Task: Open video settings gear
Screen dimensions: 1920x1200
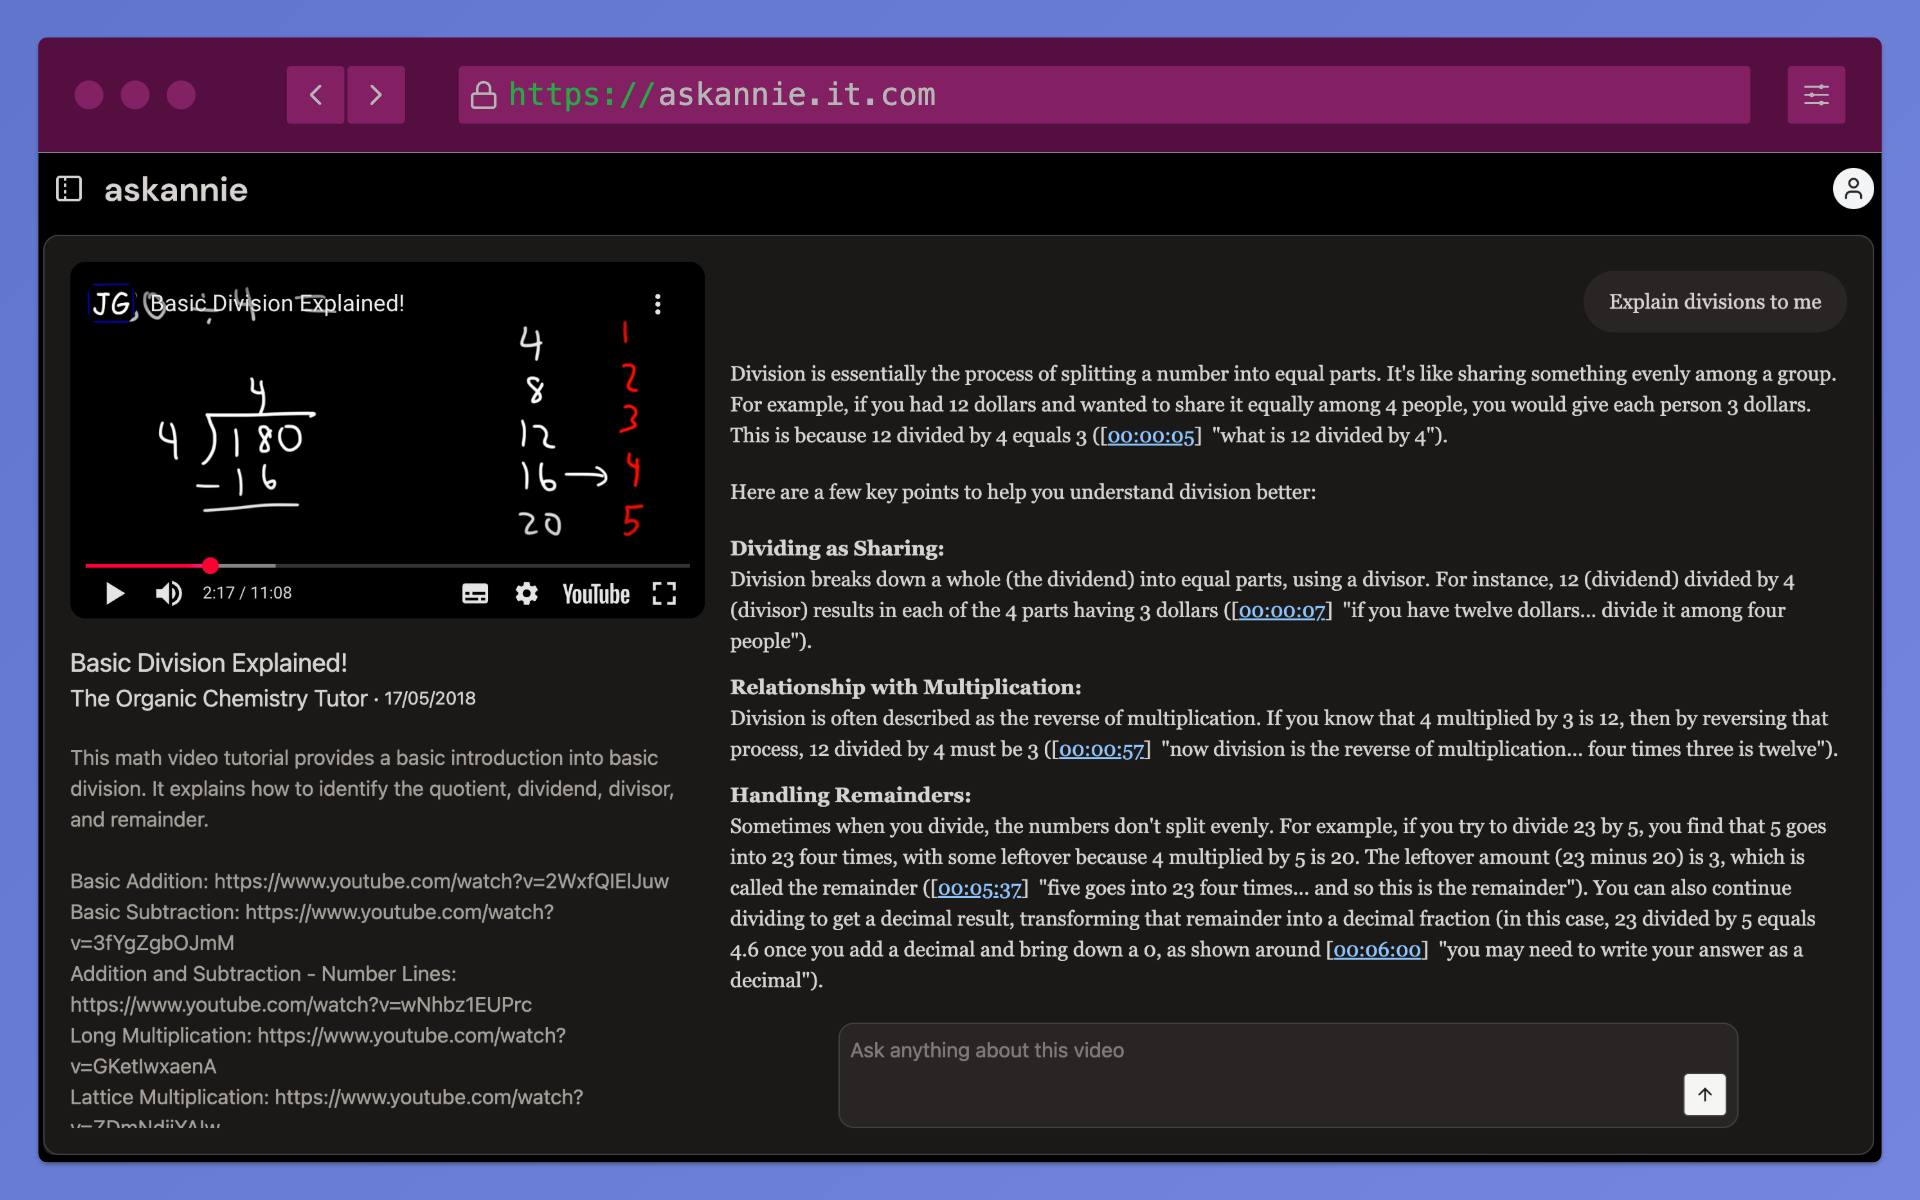Action: pyautogui.click(x=526, y=594)
